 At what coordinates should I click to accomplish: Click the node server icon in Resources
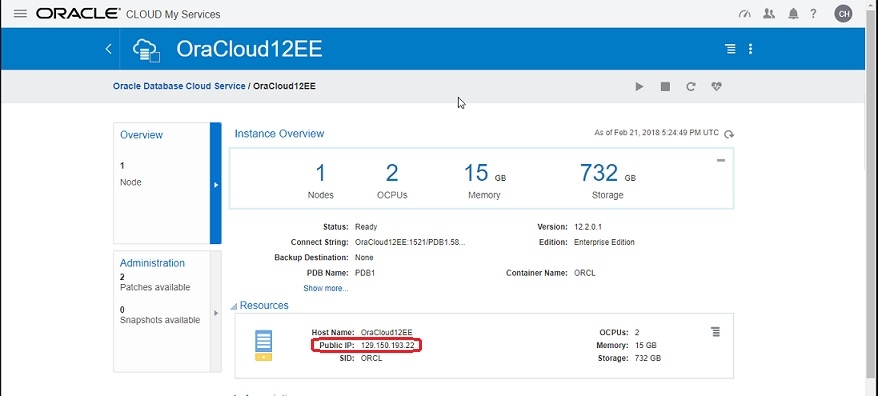(x=263, y=345)
